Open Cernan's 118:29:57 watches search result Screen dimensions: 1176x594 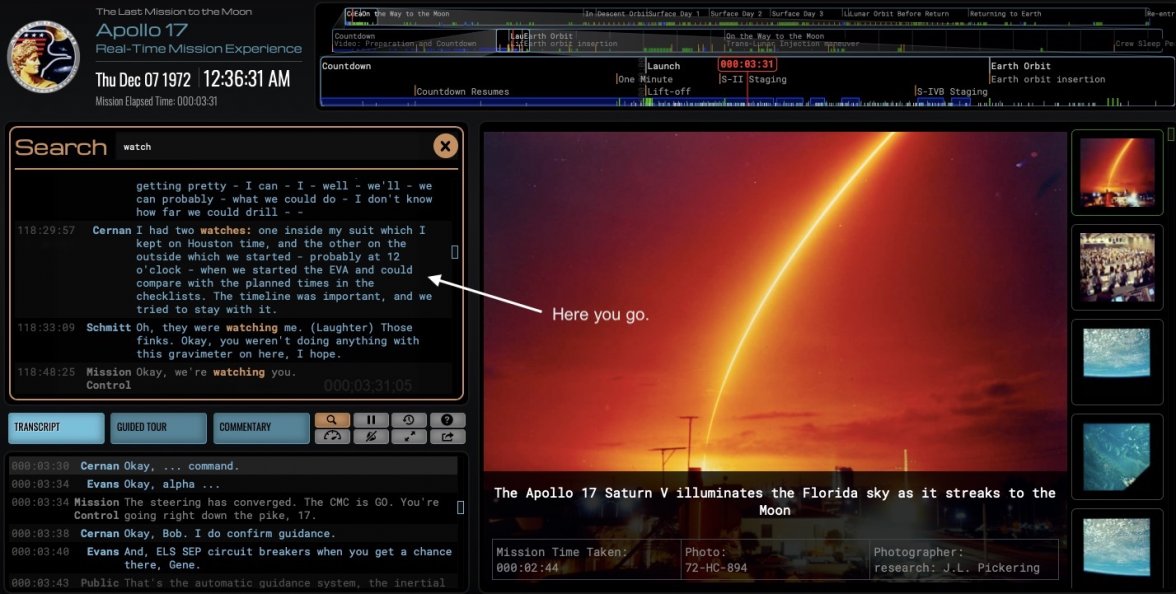point(280,269)
